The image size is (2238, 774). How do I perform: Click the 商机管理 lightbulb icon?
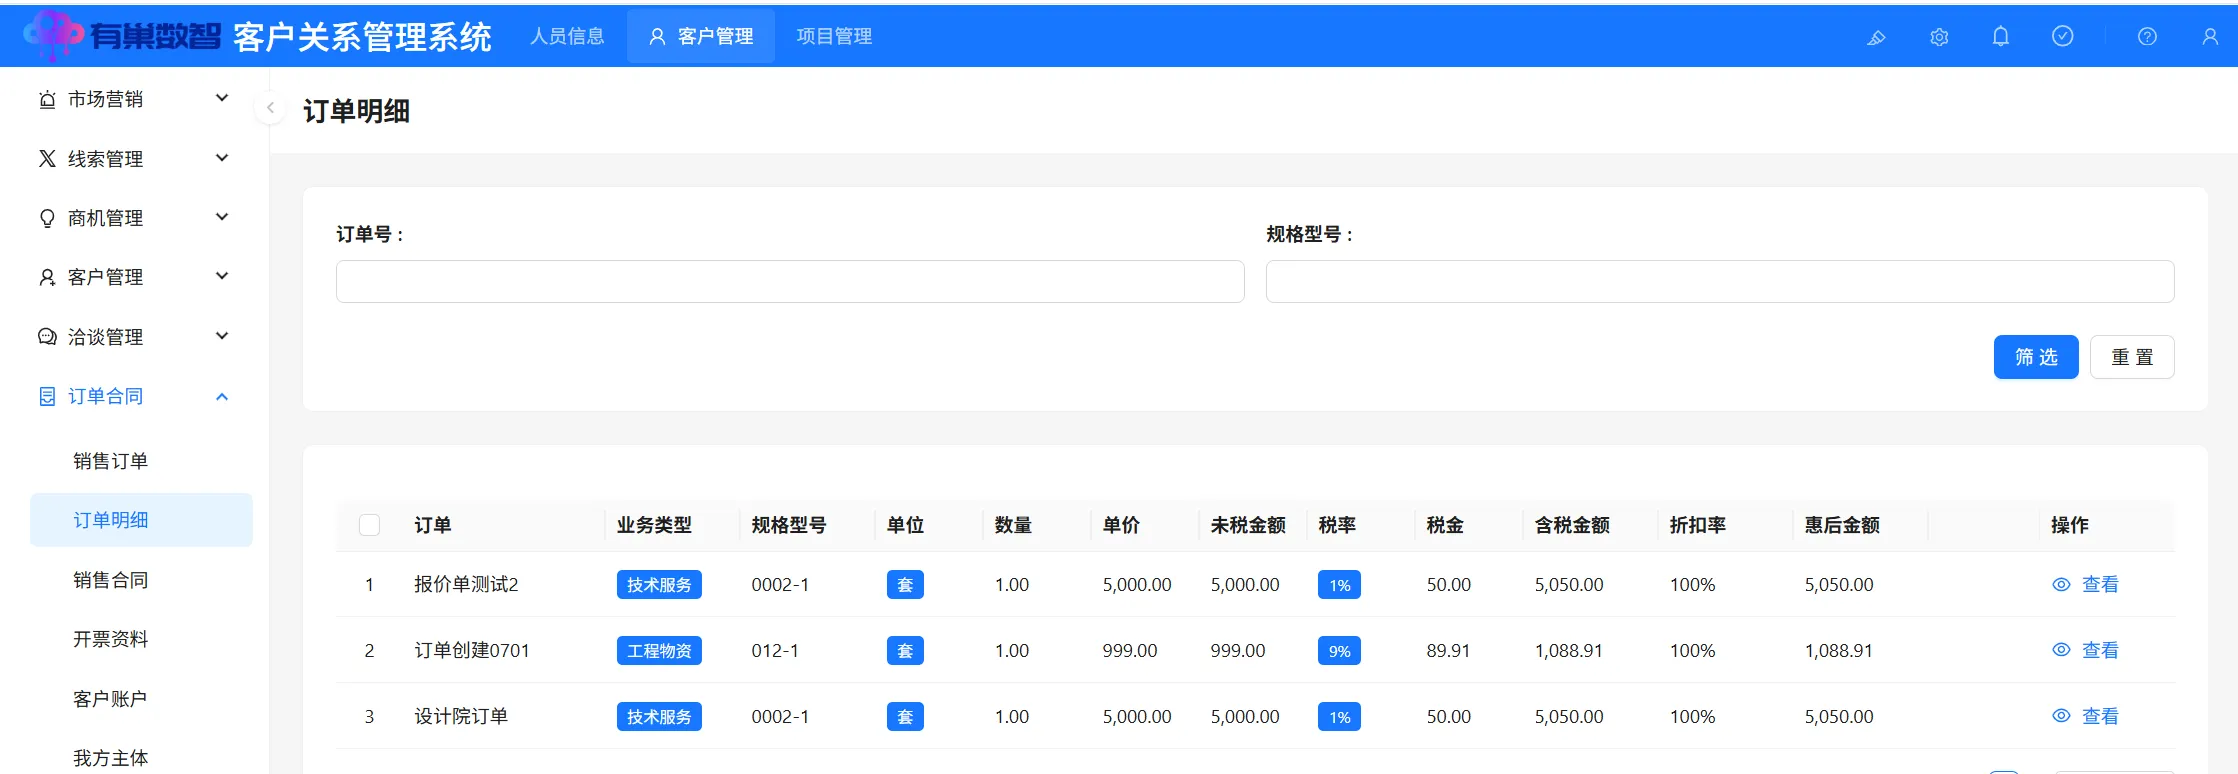coord(47,218)
